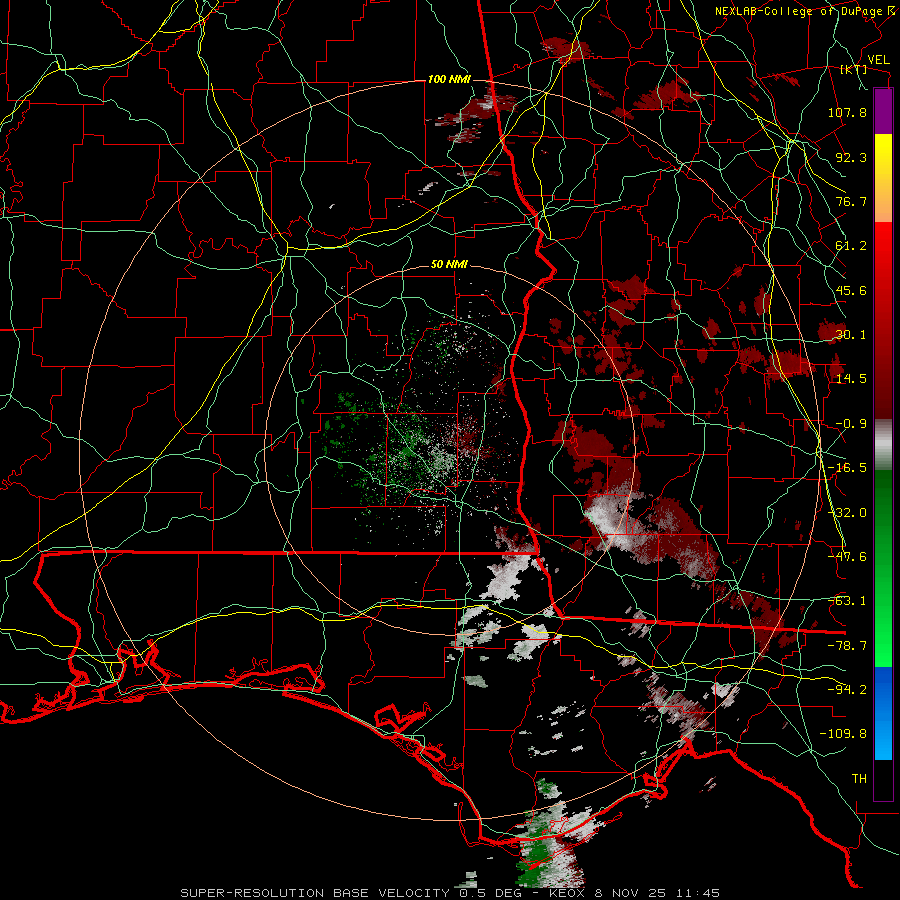Select the -47.6 legend value
The width and height of the screenshot is (900, 900).
847,557
